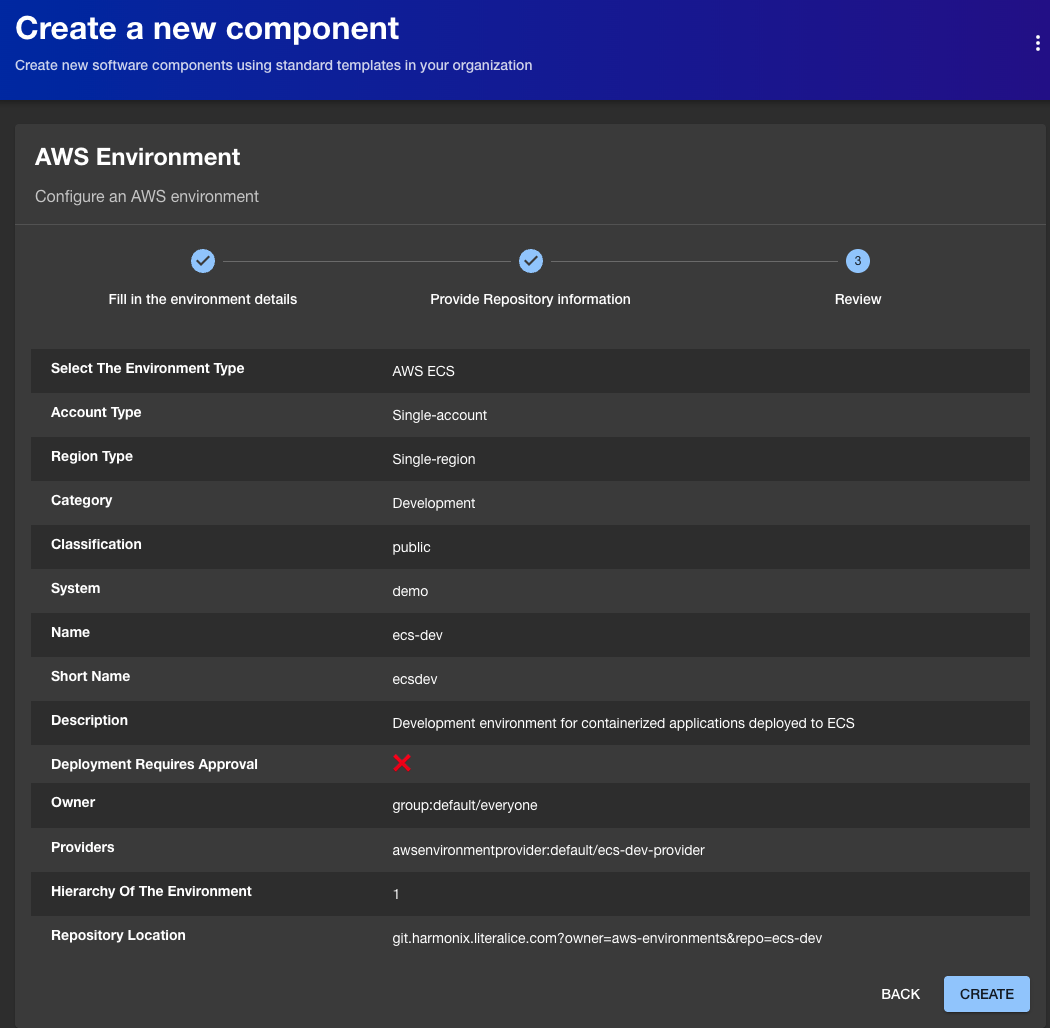Viewport: 1050px width, 1028px height.
Task: Click the Deployment Requires Approval label
Action: click(154, 764)
